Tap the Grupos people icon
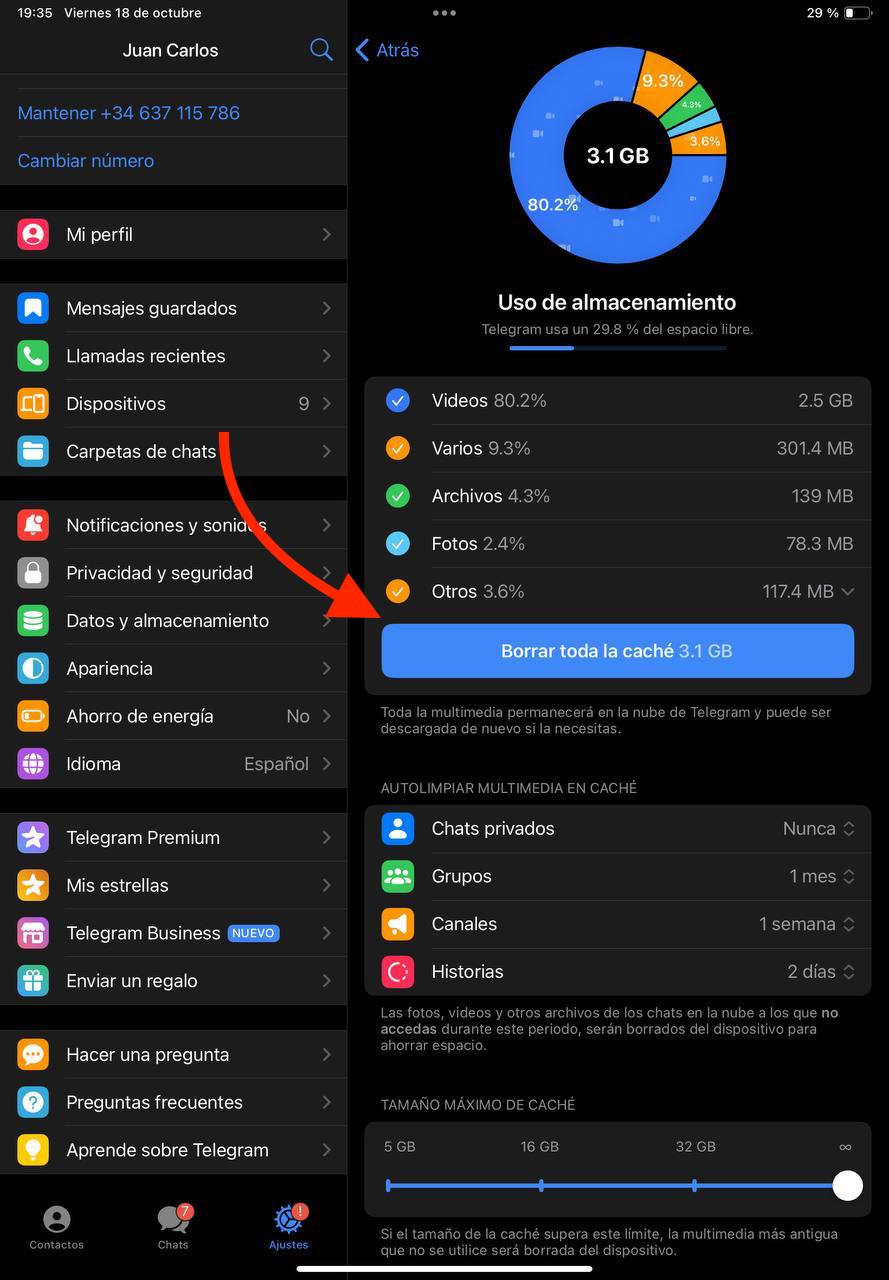Screen dimensions: 889x1280 (398, 876)
